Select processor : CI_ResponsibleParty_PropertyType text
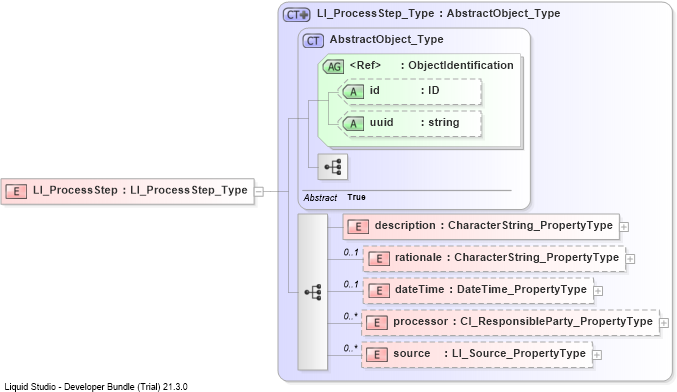 [523, 321]
